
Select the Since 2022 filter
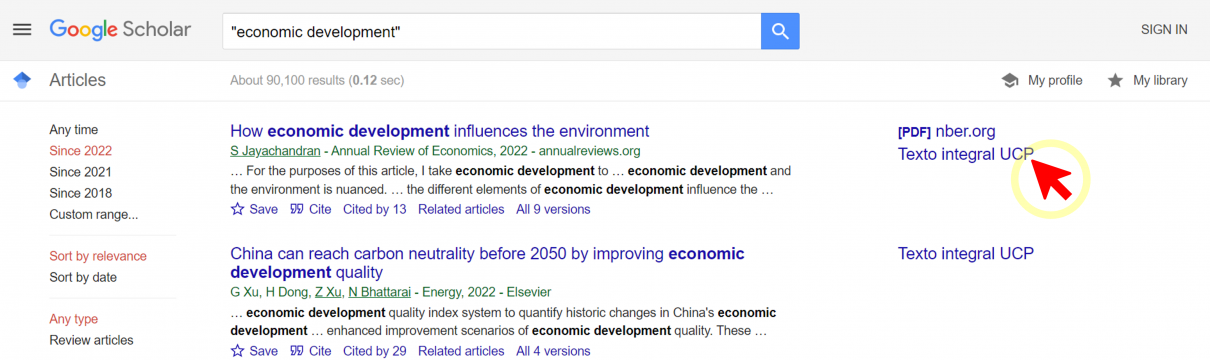pyautogui.click(x=80, y=151)
